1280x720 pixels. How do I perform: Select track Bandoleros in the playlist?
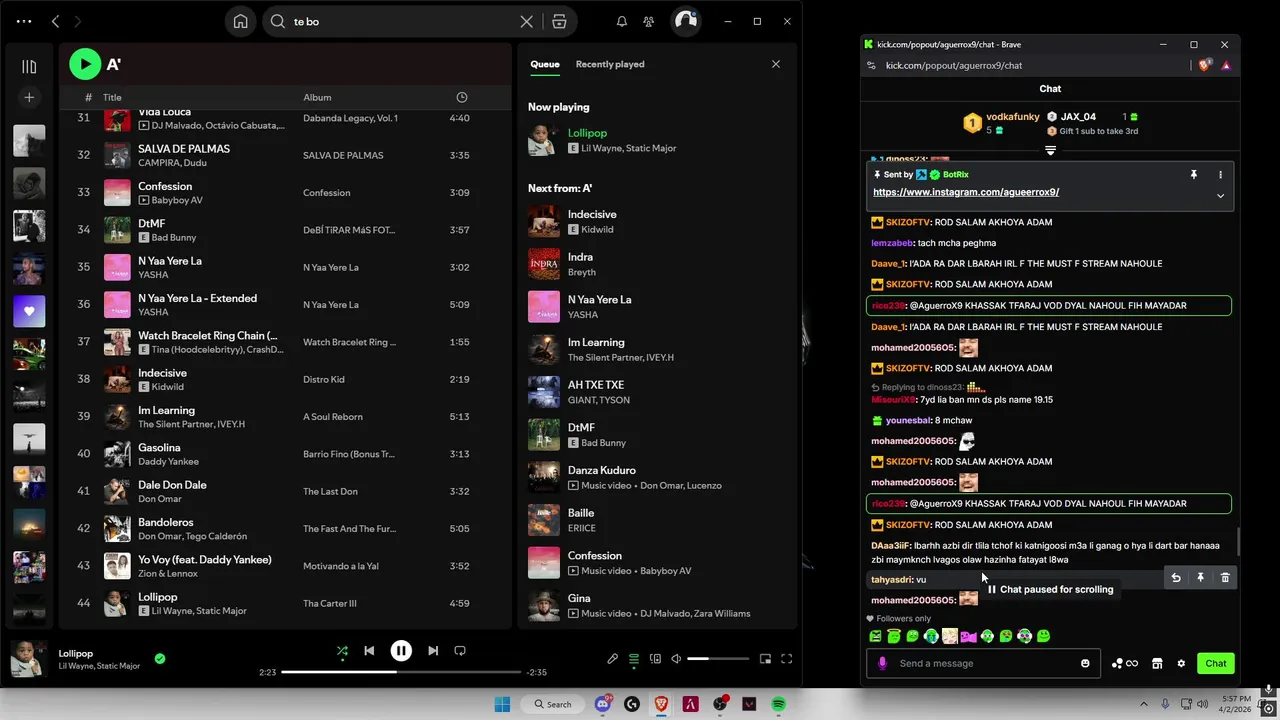285,529
